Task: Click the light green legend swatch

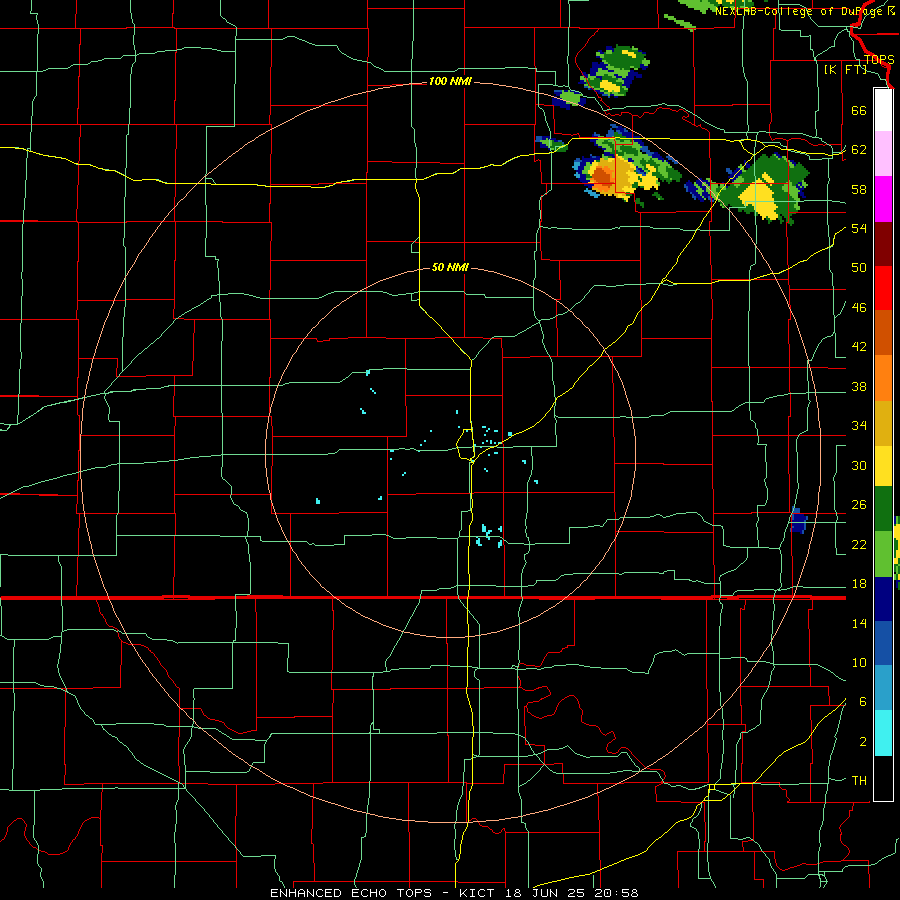Action: coord(883,554)
